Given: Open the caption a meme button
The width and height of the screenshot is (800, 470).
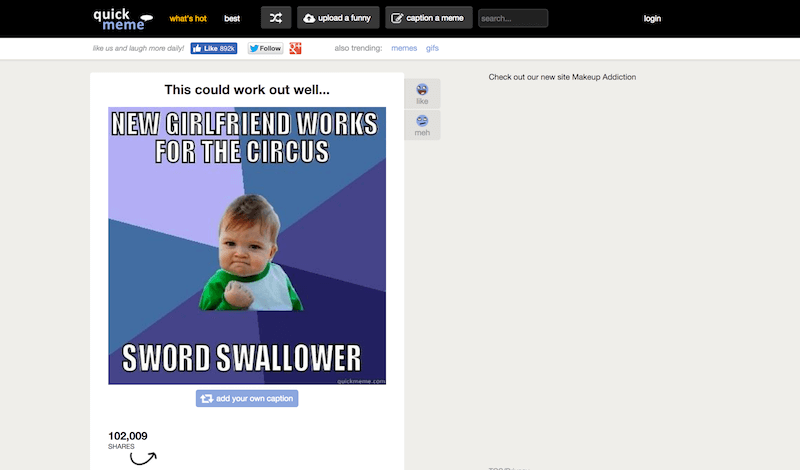Looking at the screenshot, I should (429, 18).
